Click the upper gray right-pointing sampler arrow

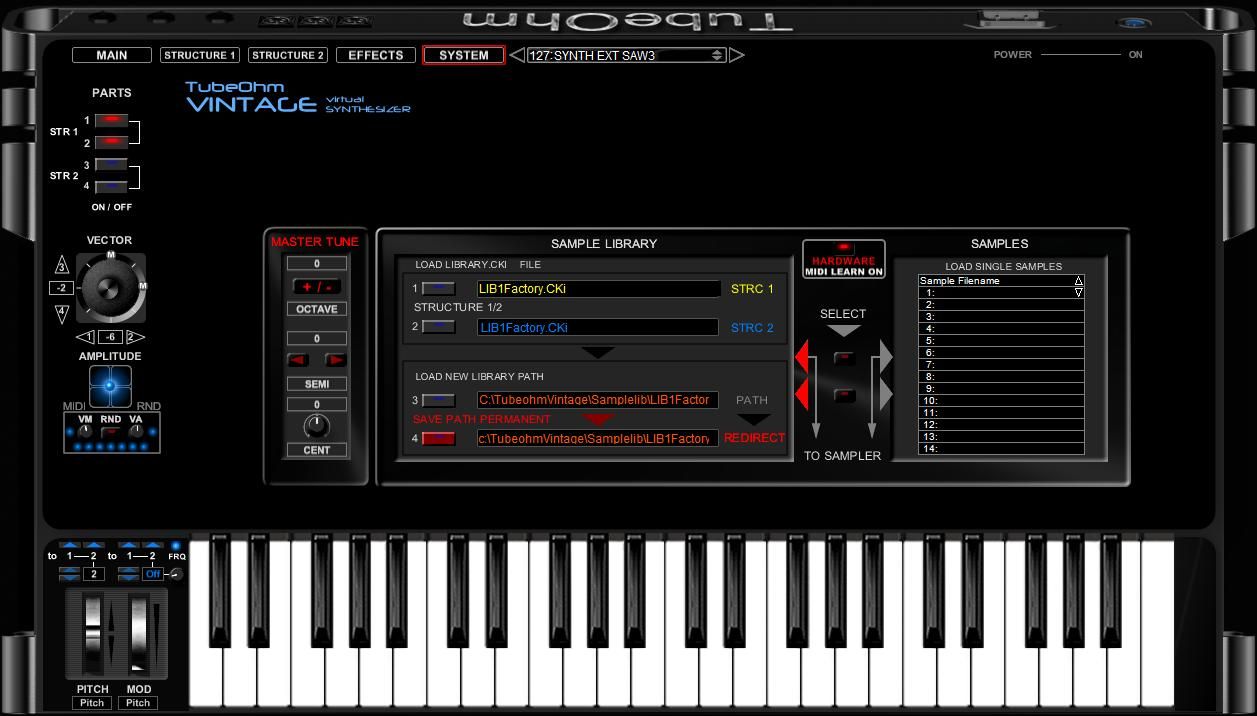click(885, 356)
